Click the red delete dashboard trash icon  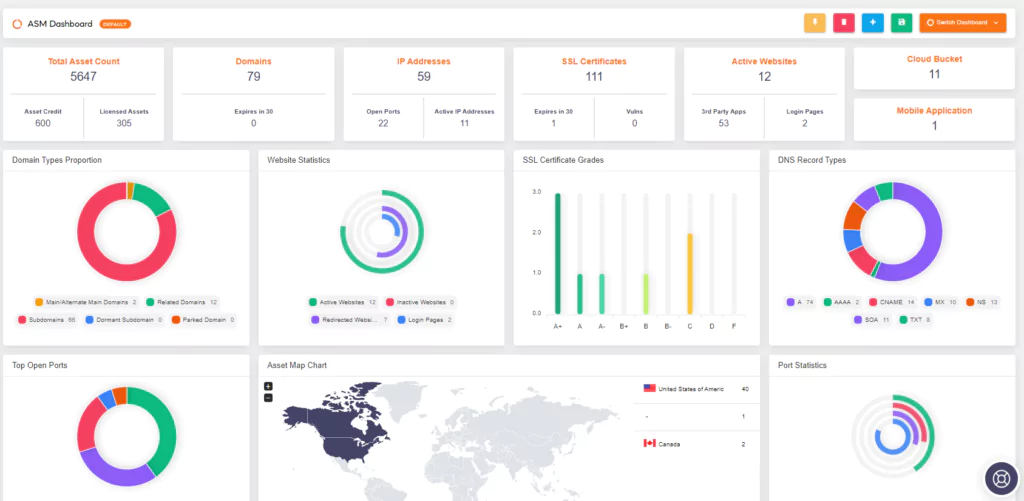click(x=844, y=22)
